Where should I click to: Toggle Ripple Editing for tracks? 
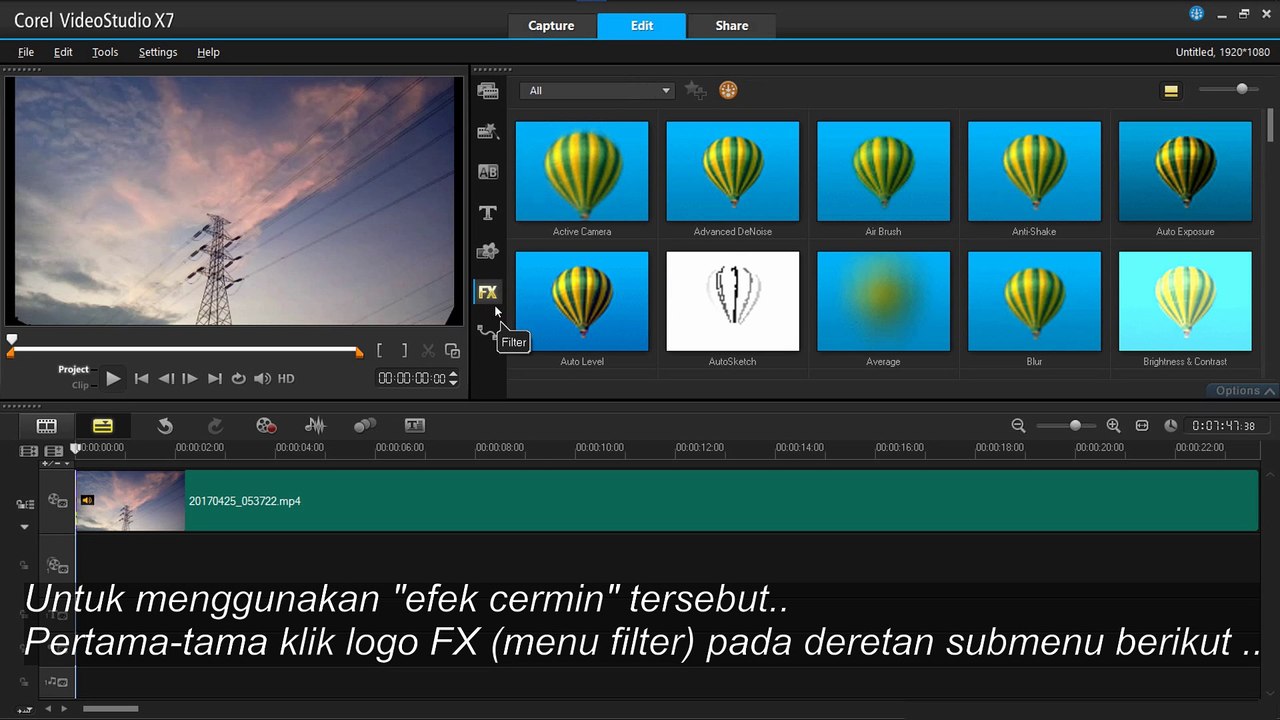[x=25, y=504]
